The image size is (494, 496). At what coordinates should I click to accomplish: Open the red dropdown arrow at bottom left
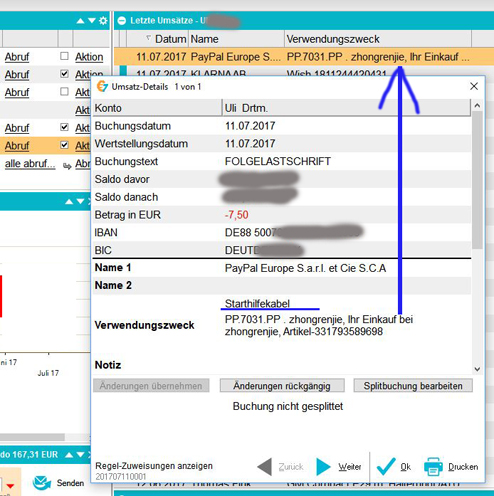coord(10,486)
